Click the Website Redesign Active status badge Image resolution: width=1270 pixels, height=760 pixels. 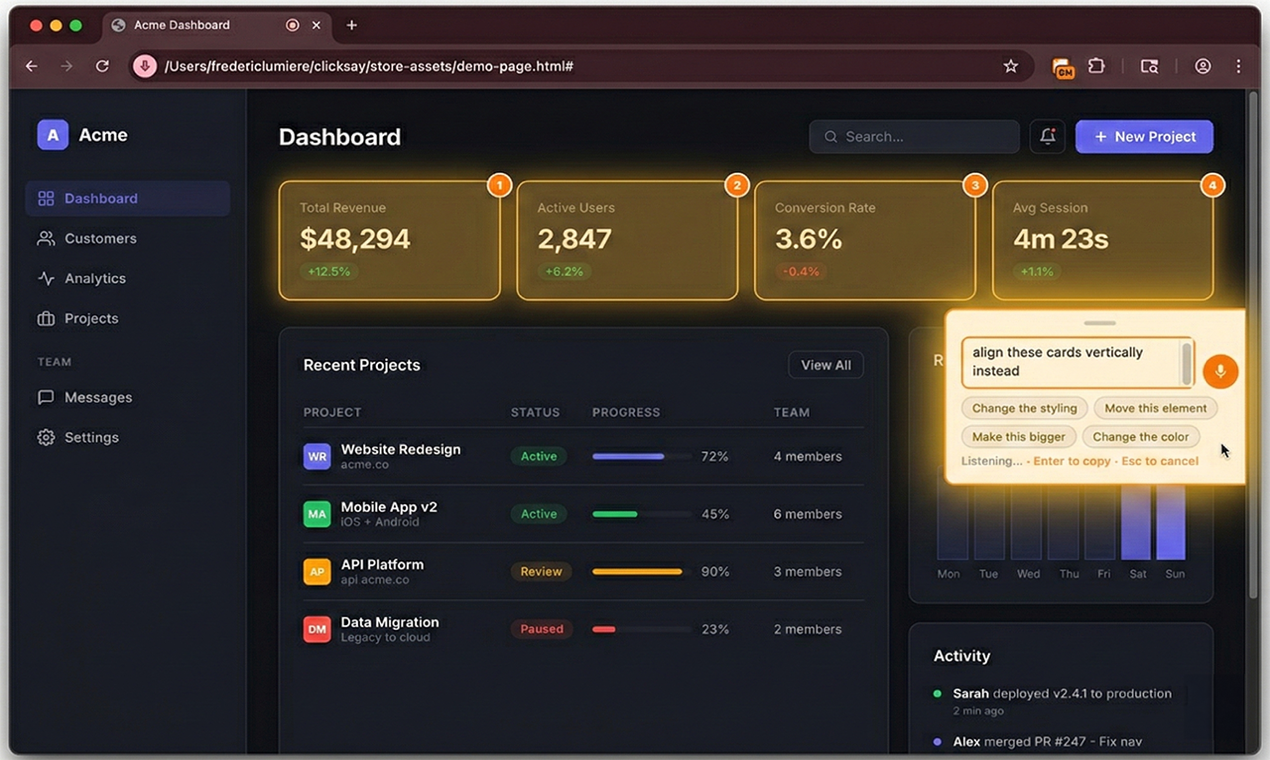coord(539,456)
